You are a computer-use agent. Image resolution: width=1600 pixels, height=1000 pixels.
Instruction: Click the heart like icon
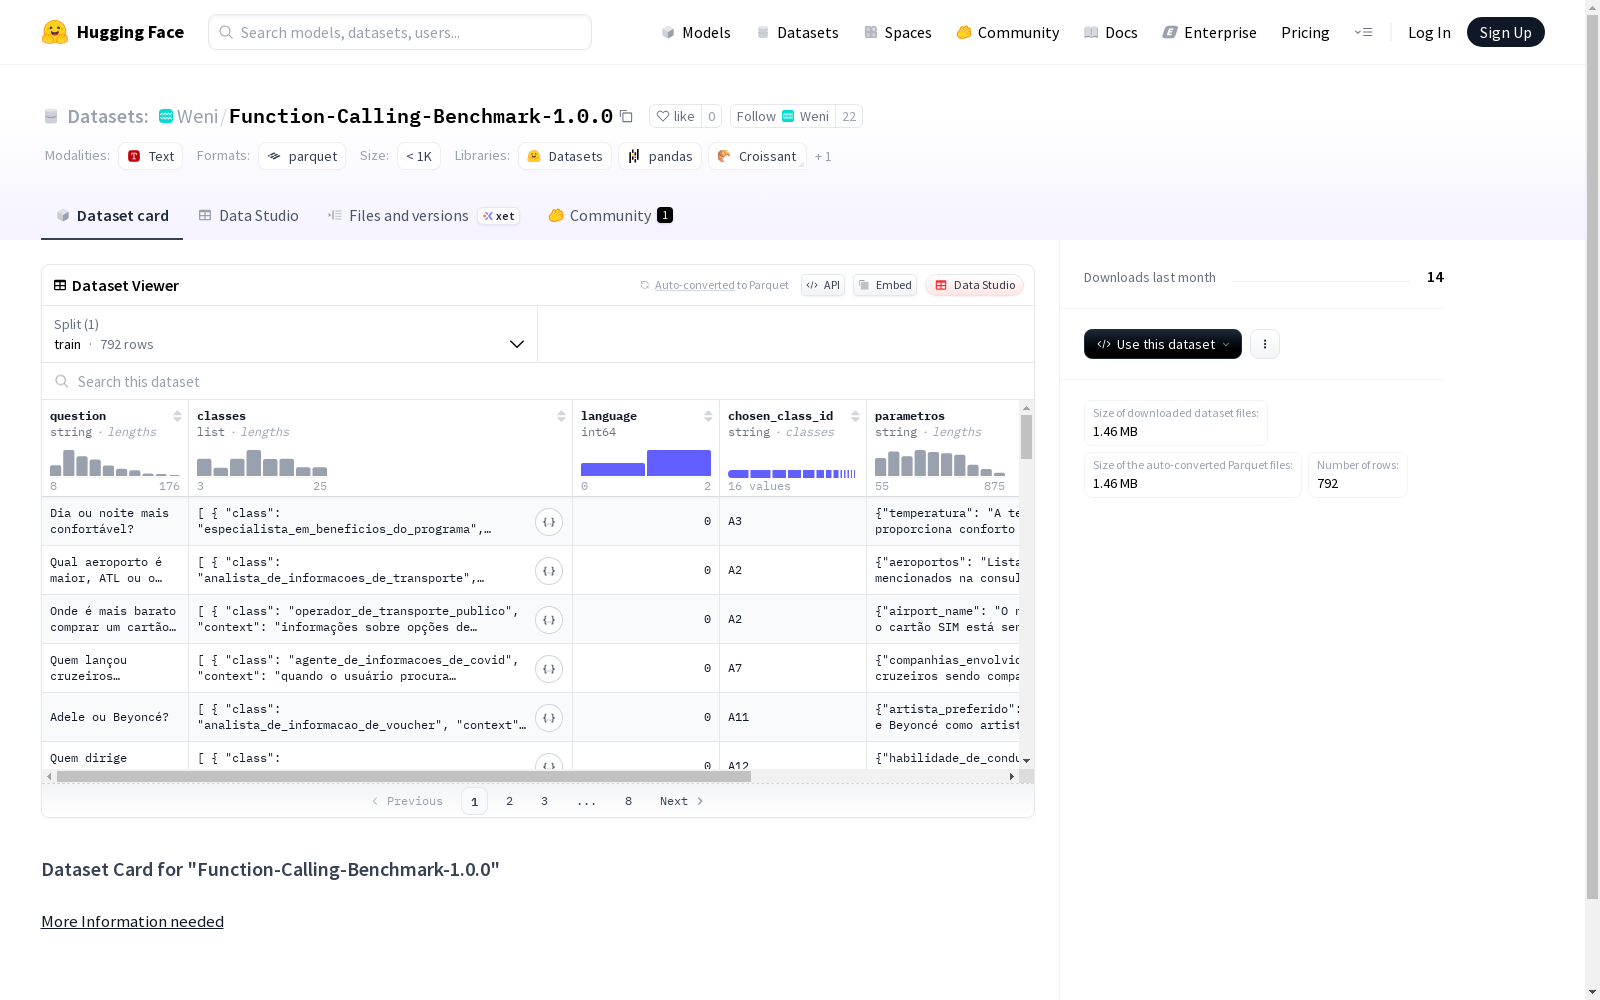pos(662,116)
